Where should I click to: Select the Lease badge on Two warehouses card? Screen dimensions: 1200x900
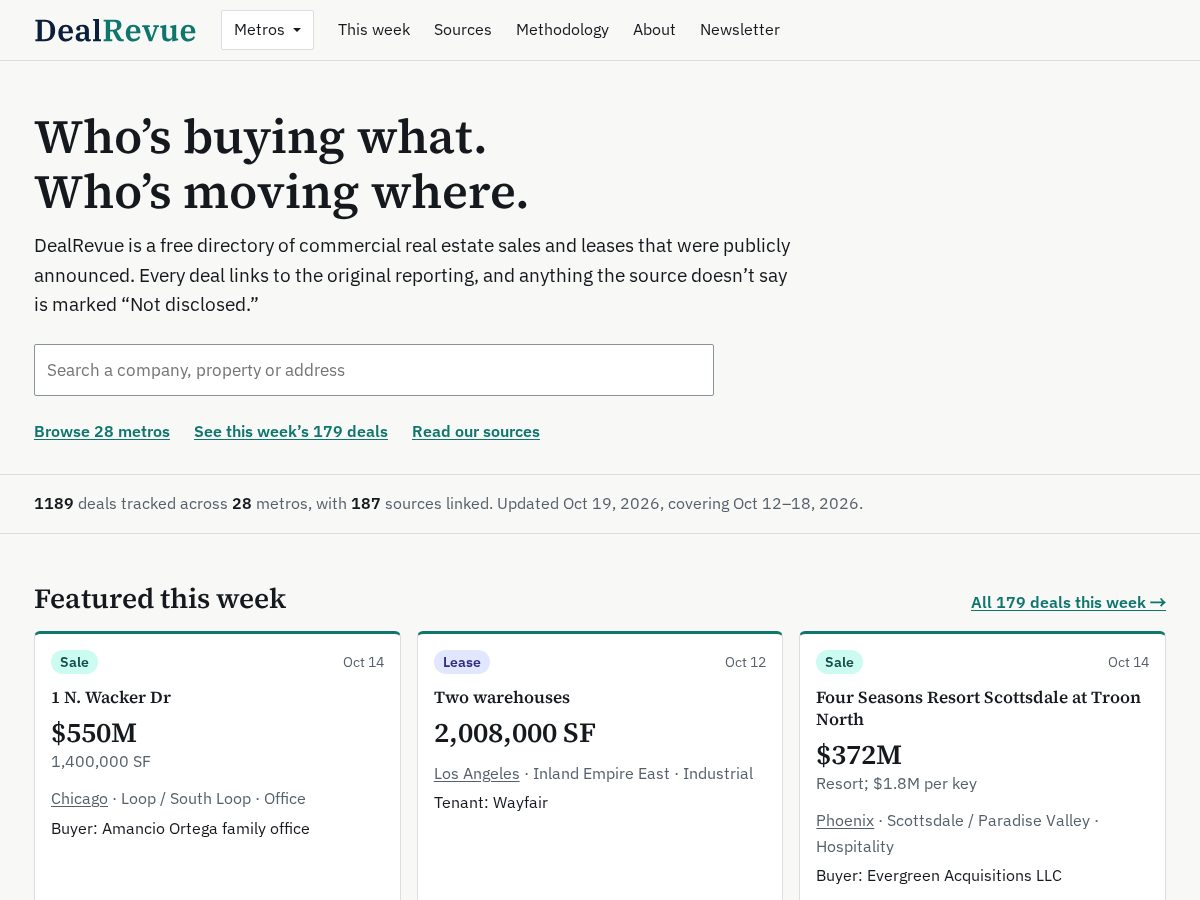pyautogui.click(x=462, y=662)
